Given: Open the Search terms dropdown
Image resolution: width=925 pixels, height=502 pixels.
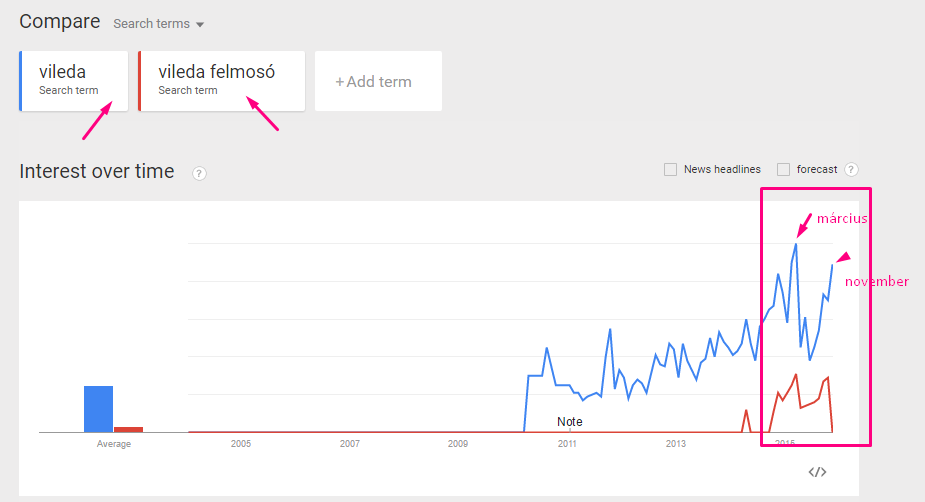Looking at the screenshot, I should 158,24.
